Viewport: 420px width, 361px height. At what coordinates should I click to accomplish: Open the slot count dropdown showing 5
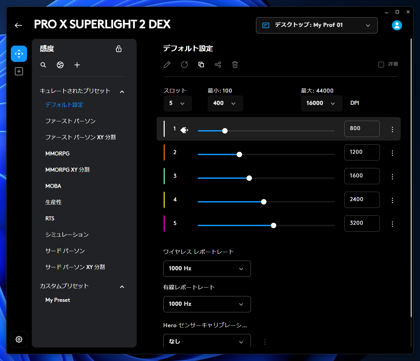point(178,103)
